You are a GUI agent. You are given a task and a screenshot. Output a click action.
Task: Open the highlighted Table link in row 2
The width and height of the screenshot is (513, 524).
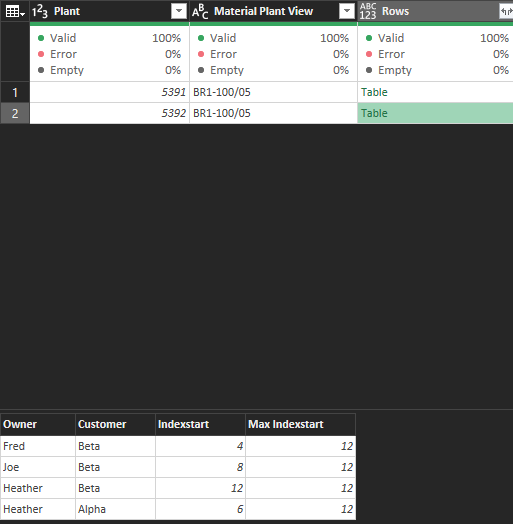click(374, 113)
